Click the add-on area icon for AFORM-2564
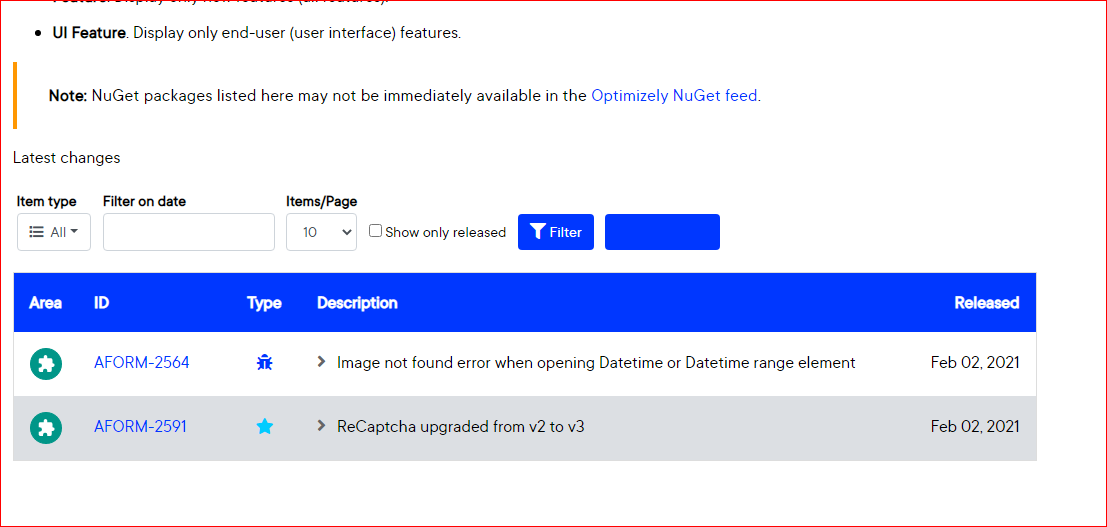This screenshot has height=527, width=1107. tap(46, 364)
